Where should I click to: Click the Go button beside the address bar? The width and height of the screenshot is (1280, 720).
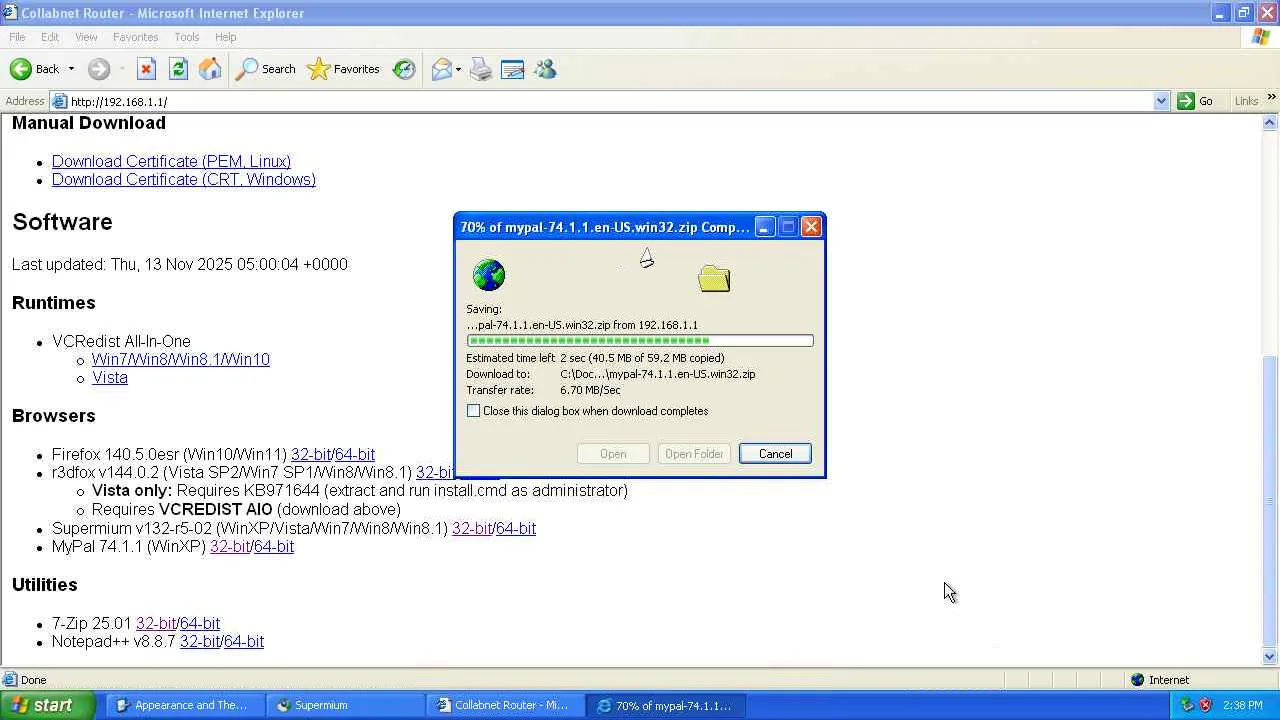[1196, 101]
